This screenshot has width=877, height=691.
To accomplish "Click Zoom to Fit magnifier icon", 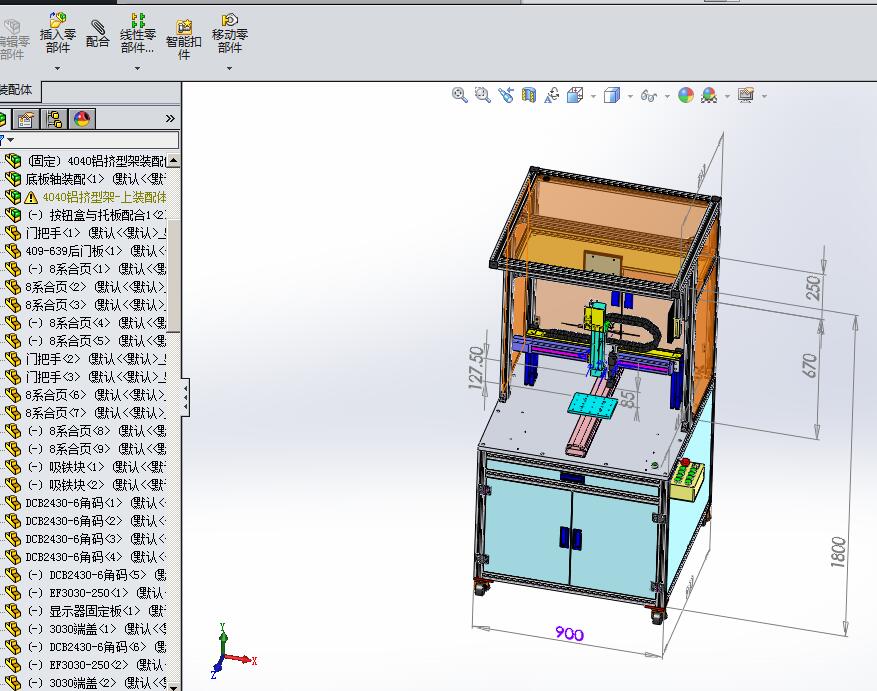I will tap(459, 95).
